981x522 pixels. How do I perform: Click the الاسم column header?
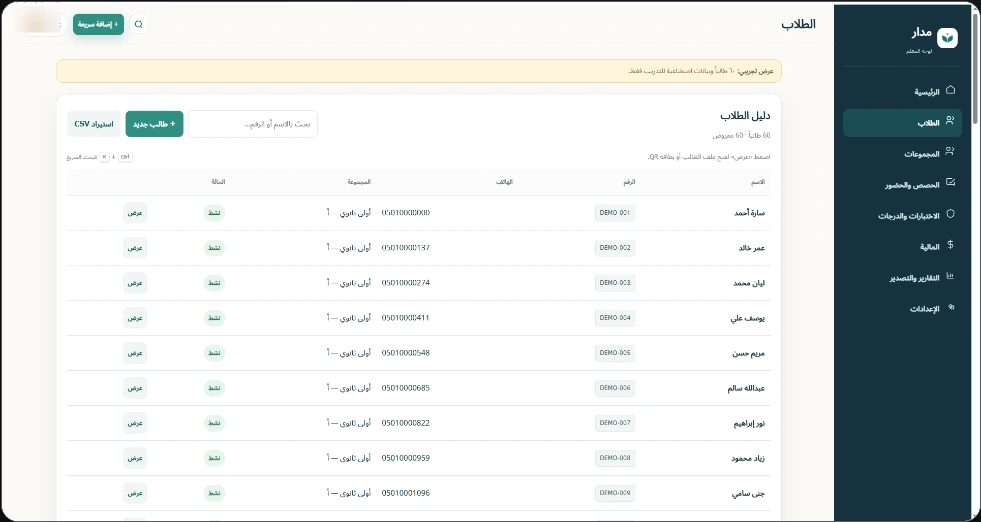tap(758, 182)
